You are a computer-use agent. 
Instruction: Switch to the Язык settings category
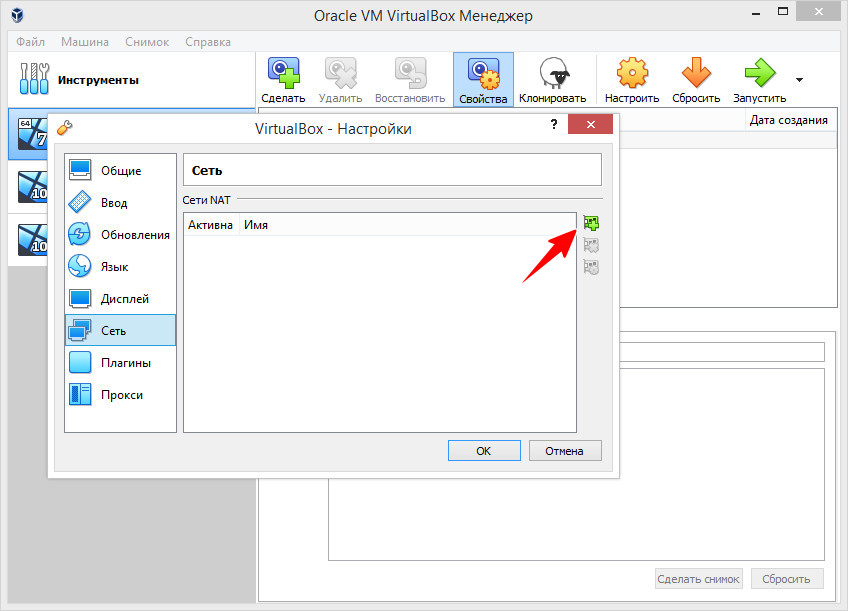pyautogui.click(x=121, y=267)
